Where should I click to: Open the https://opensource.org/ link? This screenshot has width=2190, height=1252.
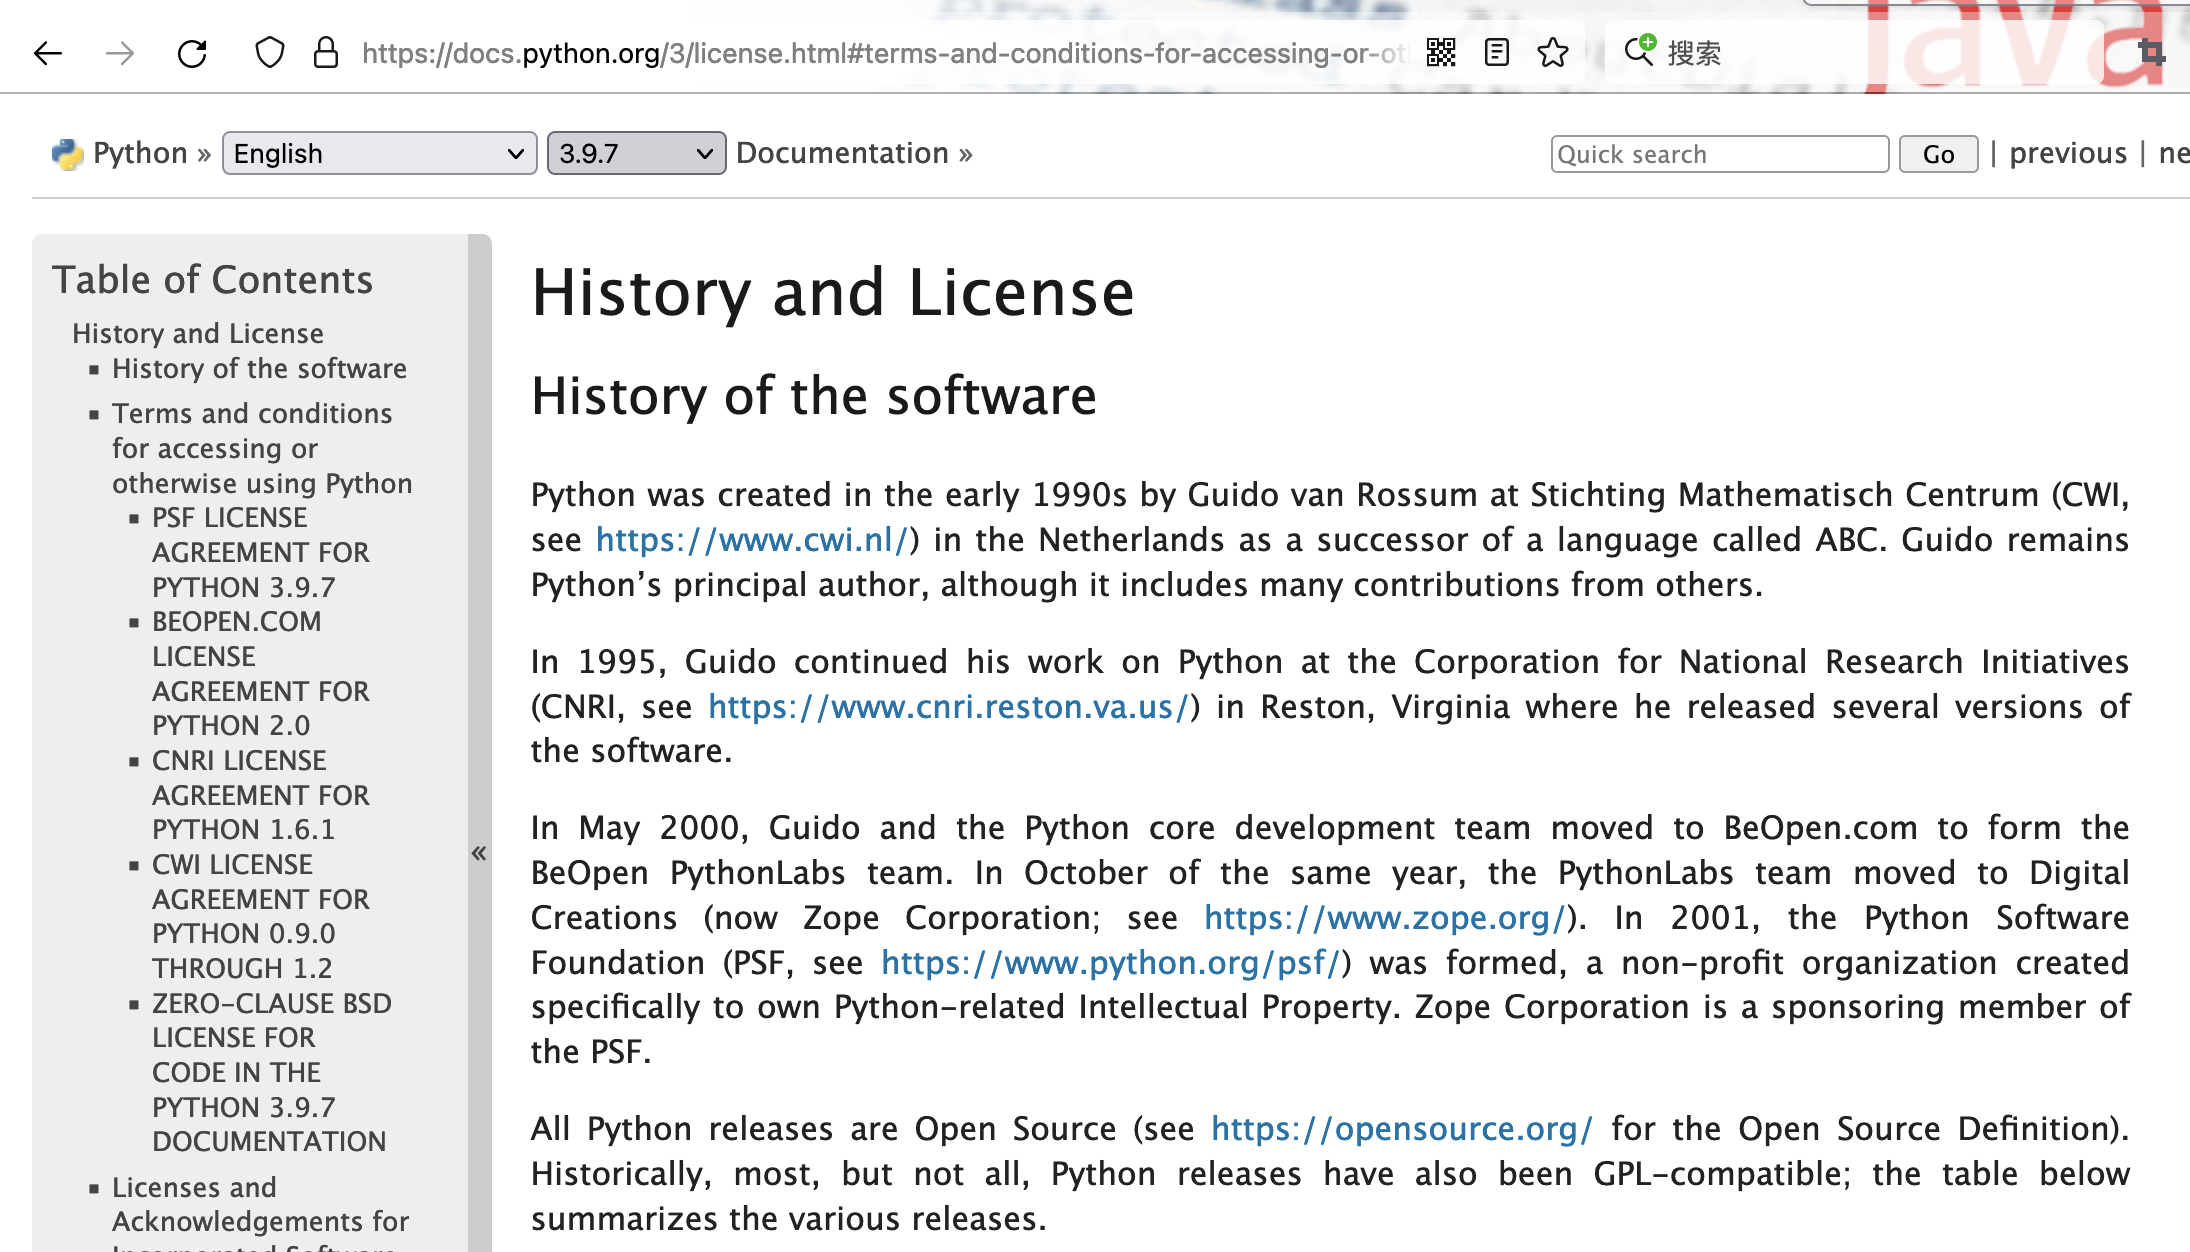1401,1129
